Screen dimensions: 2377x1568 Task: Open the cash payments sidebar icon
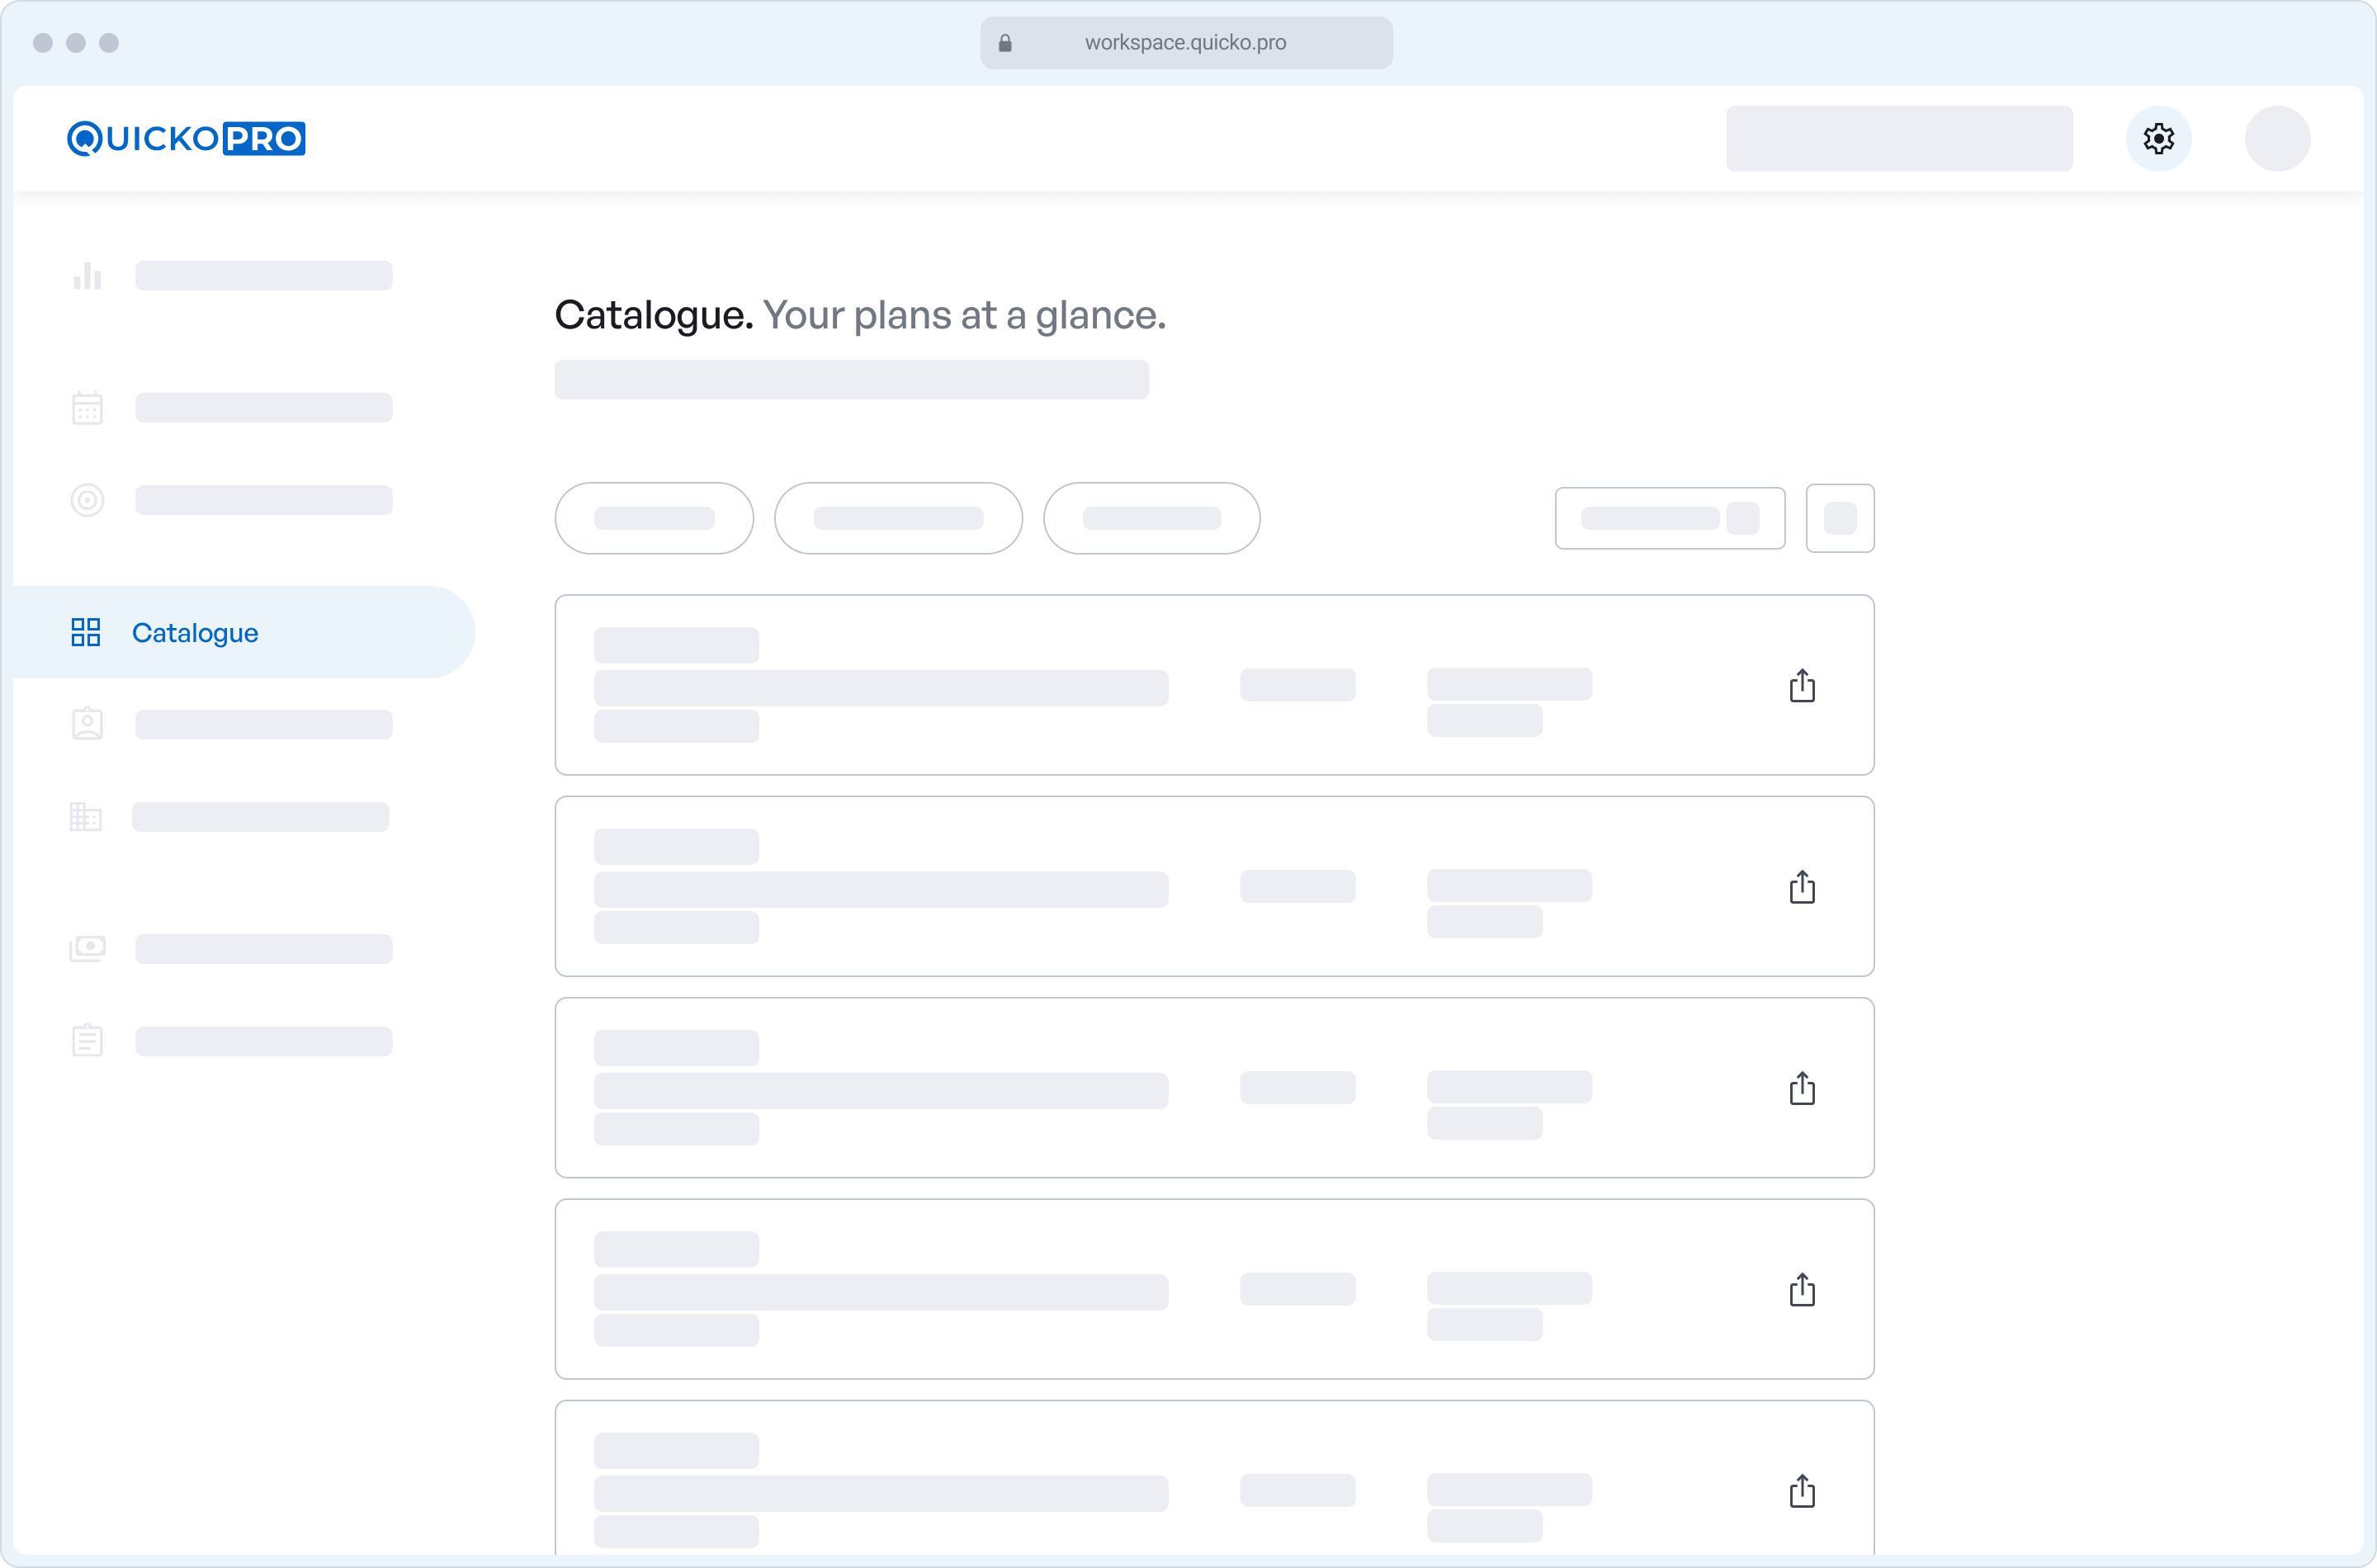pos(87,948)
